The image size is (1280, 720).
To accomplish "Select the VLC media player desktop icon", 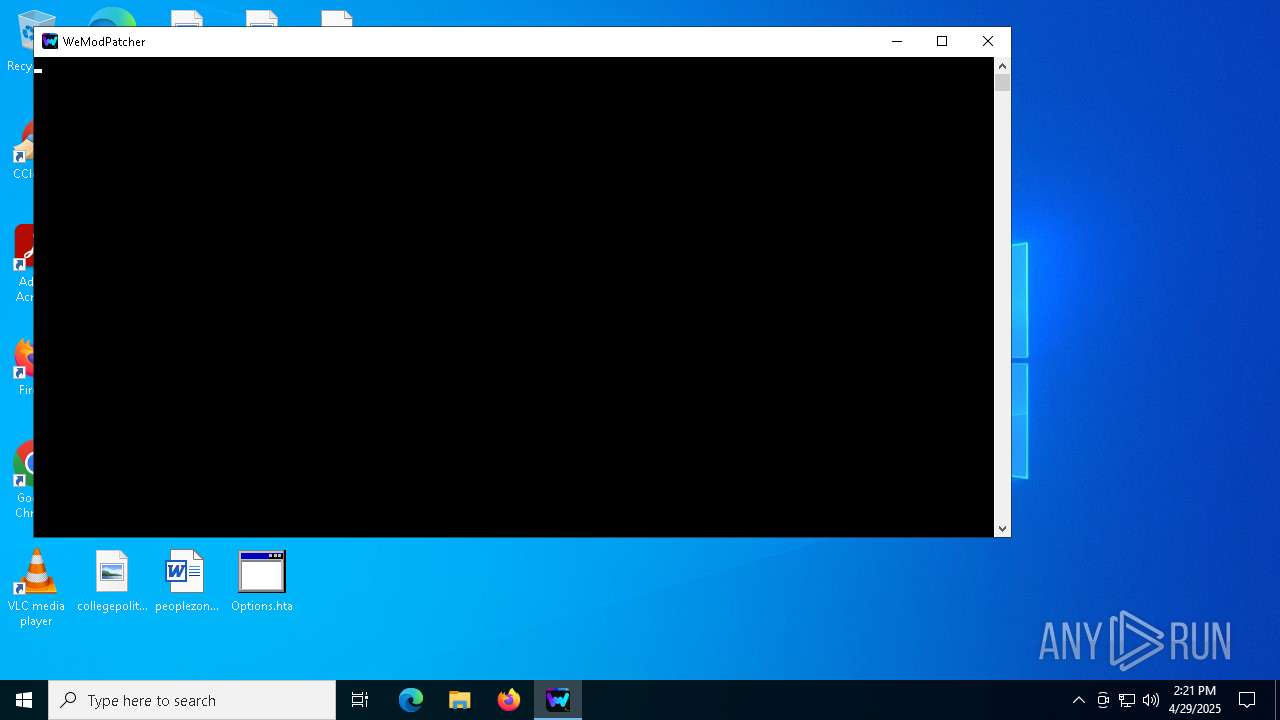I will pos(36,588).
